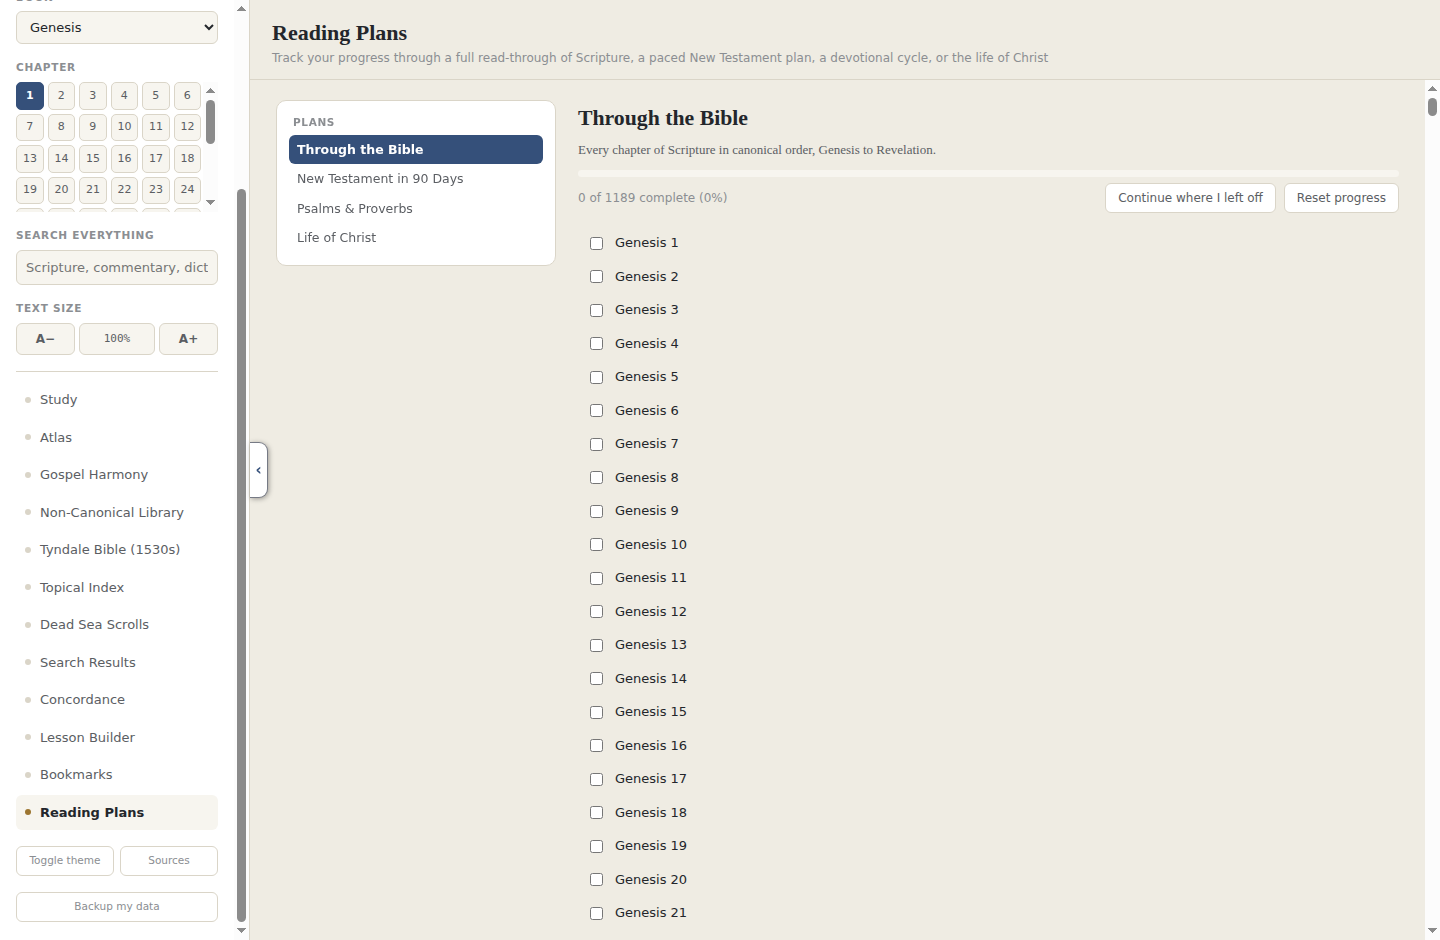Screen dimensions: 1440x940
Task: Open the Psalms & Proverbs plan
Action: click(416, 208)
